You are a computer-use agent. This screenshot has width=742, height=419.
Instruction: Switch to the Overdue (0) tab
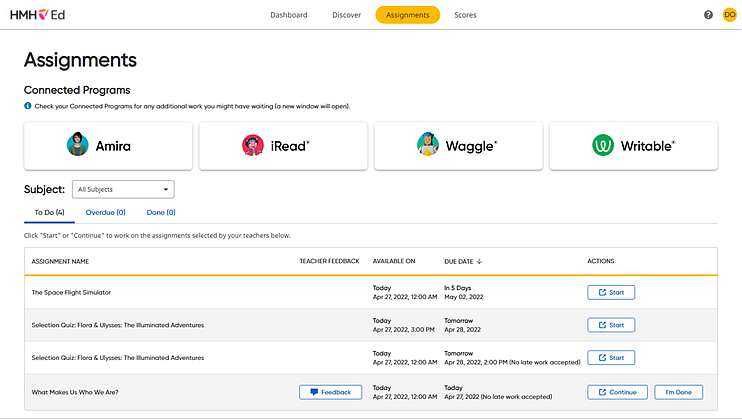[x=106, y=213]
